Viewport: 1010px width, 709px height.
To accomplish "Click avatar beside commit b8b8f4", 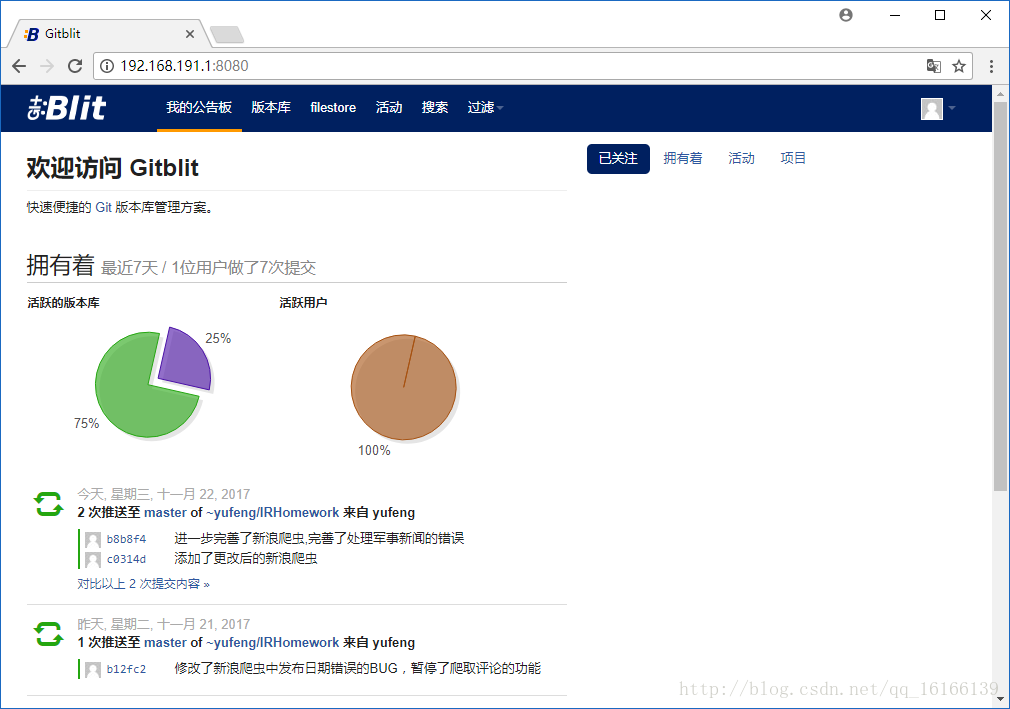I will click(93, 540).
